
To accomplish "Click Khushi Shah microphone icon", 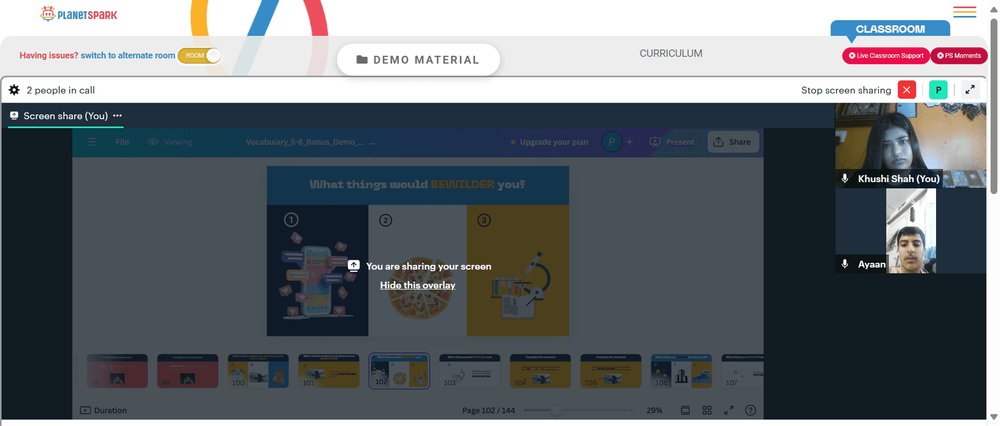I will coord(845,179).
